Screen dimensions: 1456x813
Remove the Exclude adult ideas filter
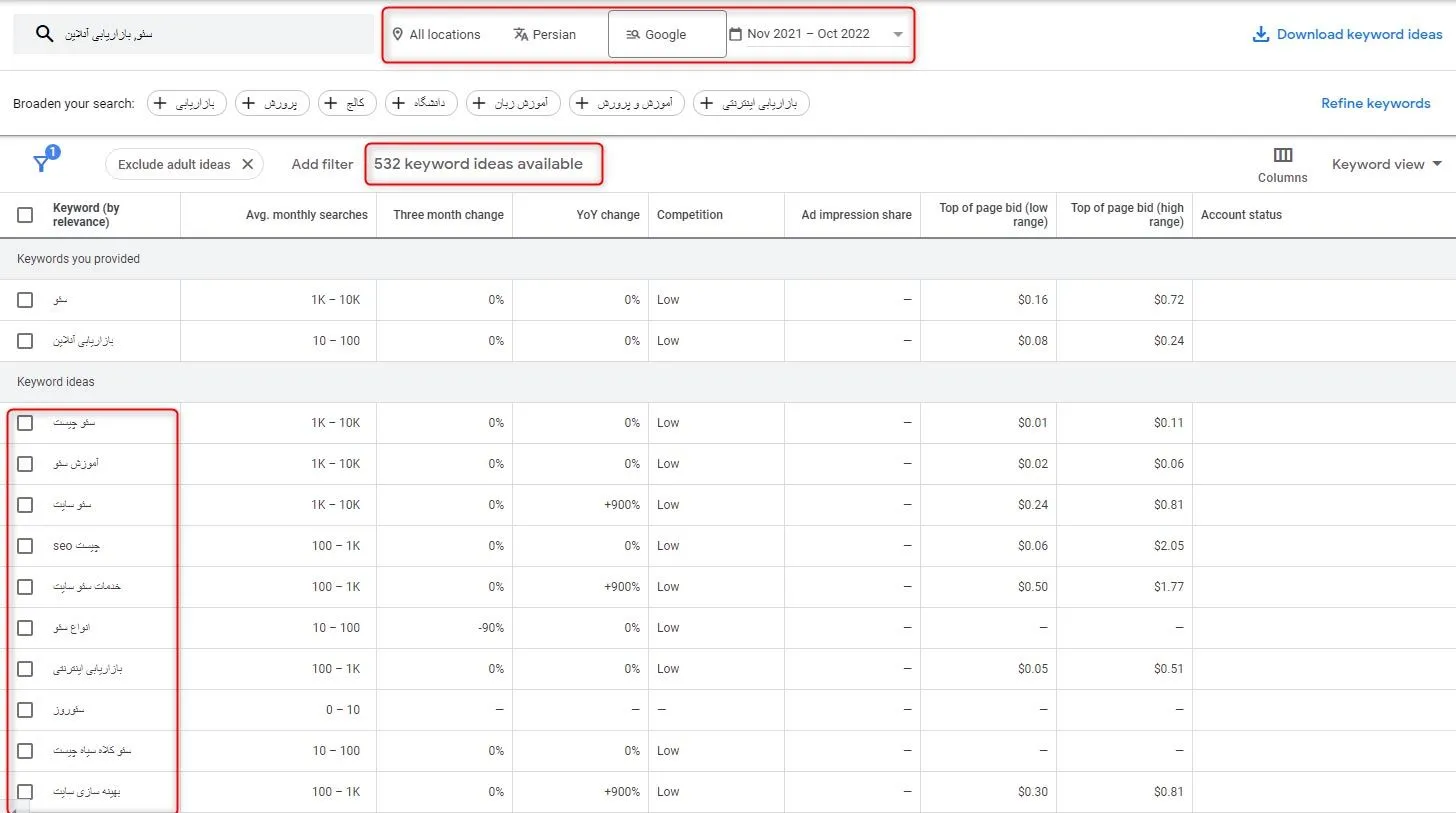pyautogui.click(x=248, y=164)
